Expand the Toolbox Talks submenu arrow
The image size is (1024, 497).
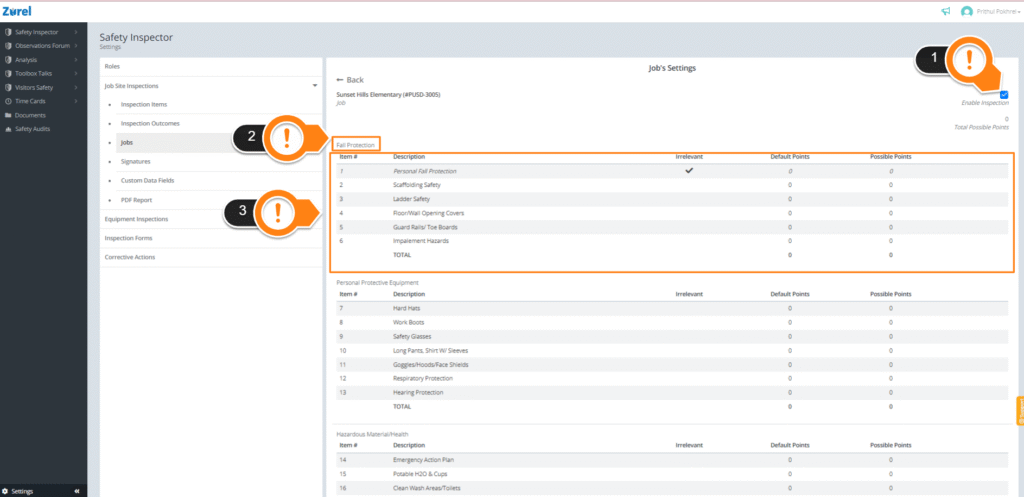click(x=76, y=73)
